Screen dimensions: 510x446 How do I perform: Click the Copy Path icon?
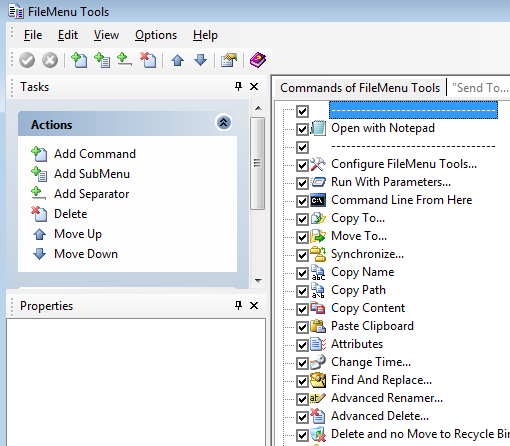pyautogui.click(x=318, y=290)
